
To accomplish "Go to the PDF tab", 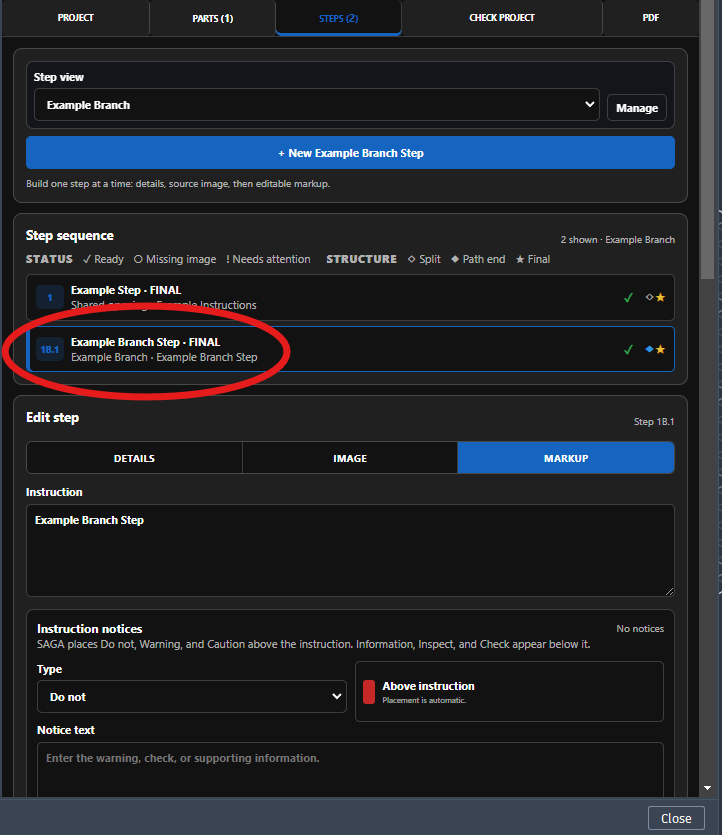I will click(x=651, y=18).
